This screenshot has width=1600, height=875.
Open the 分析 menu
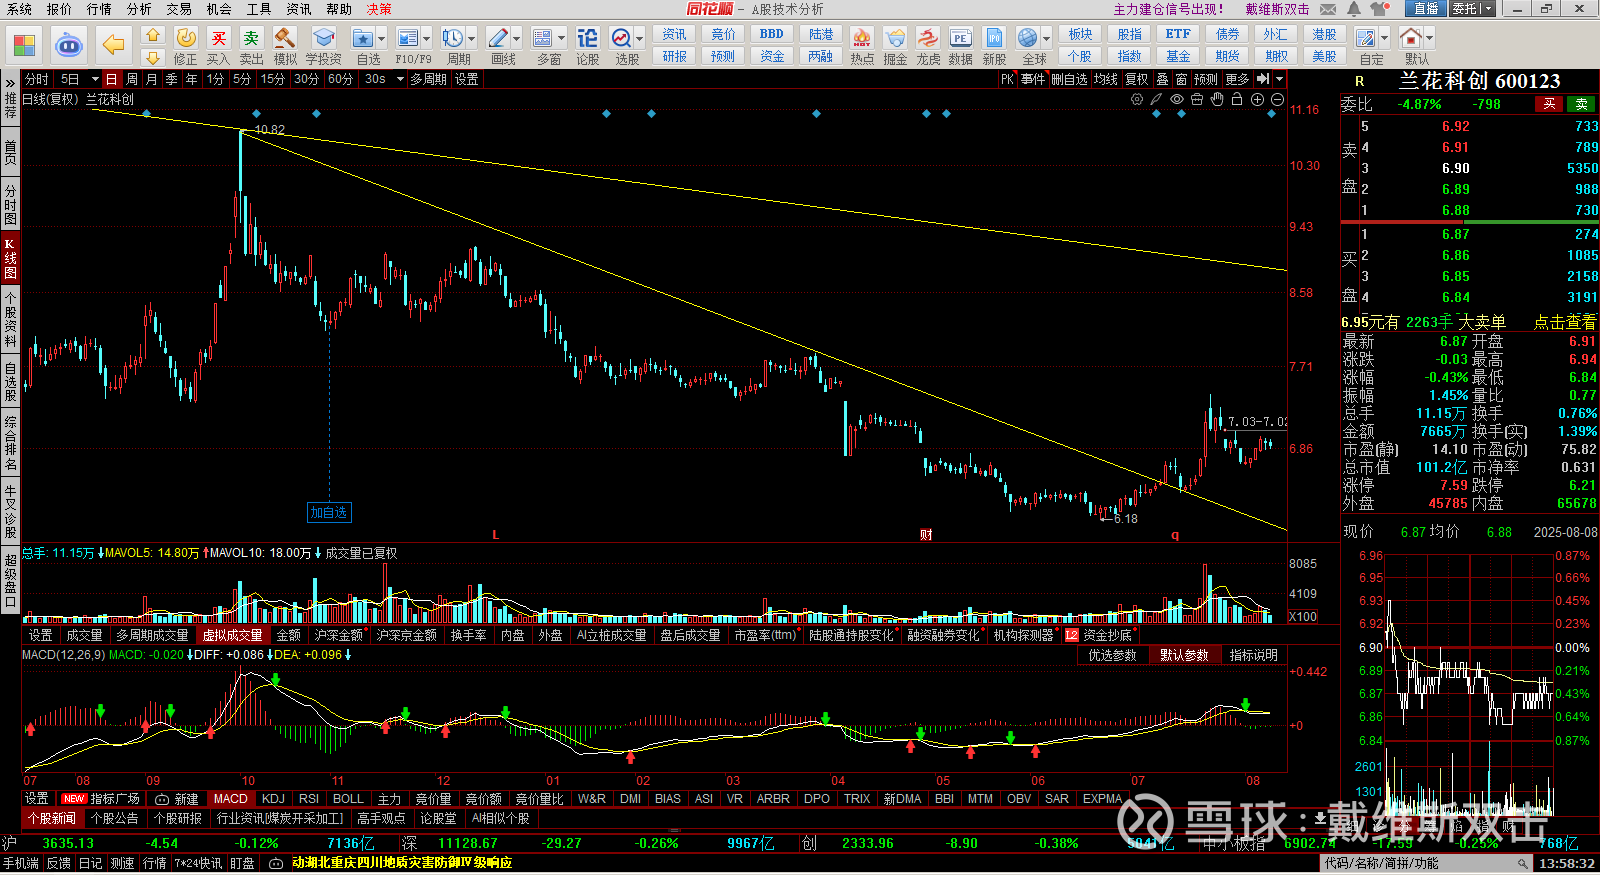[139, 9]
